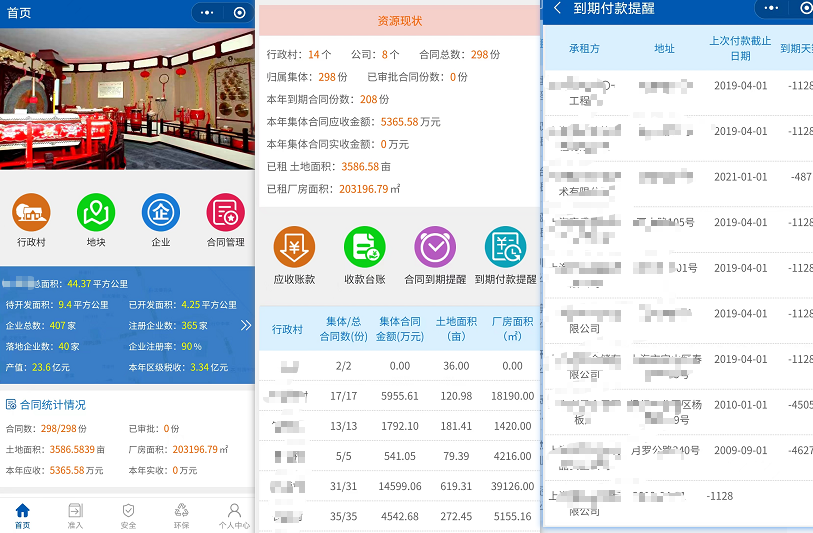
Task: Go back using the arrow beside 到期付款提醒 title
Action: click(557, 9)
